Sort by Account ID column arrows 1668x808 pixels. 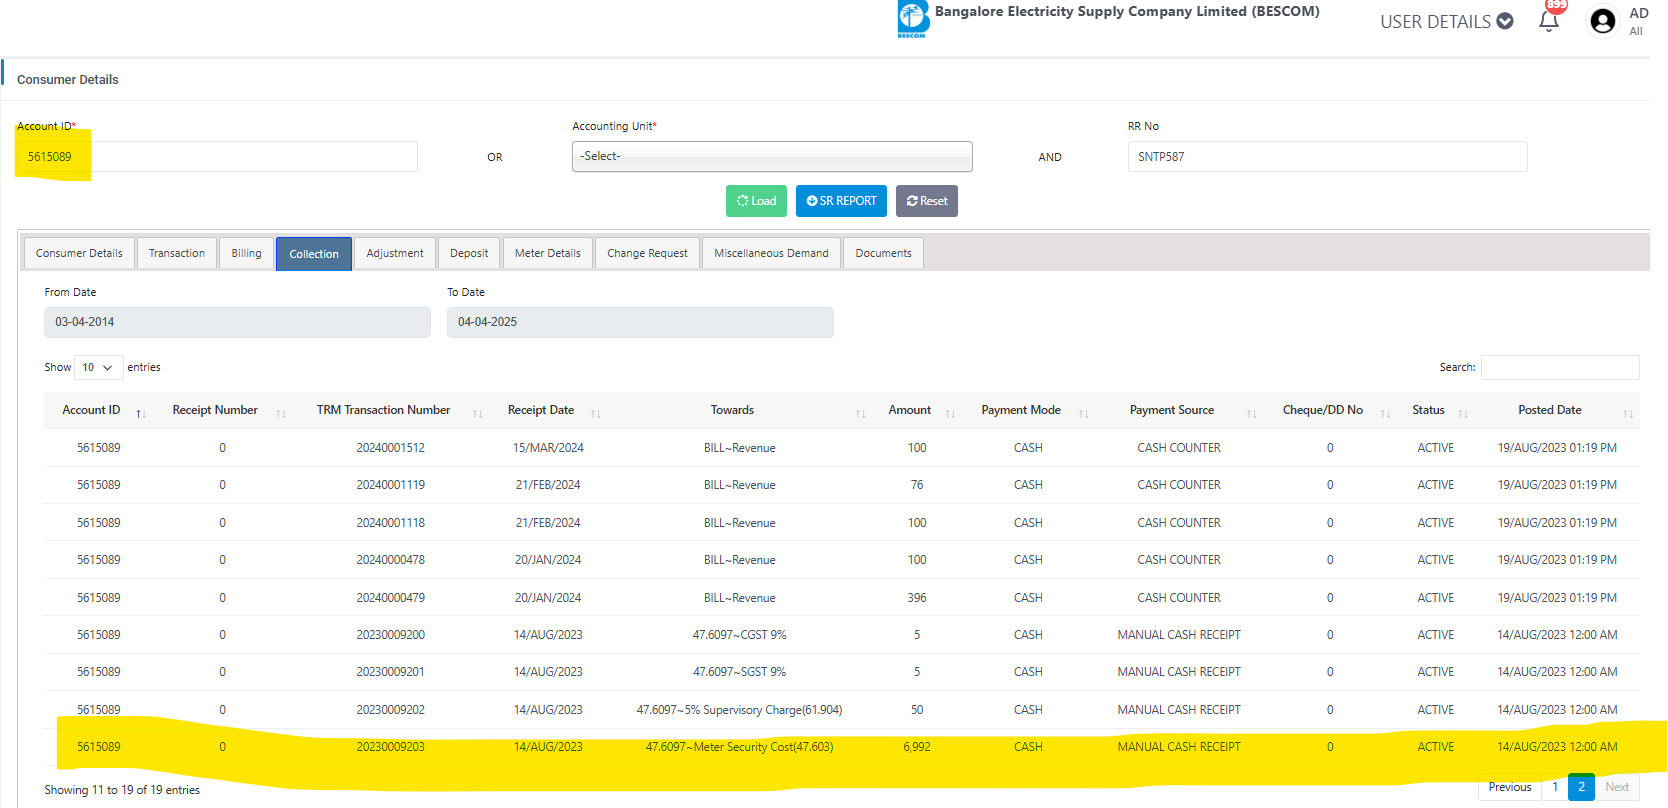141,413
